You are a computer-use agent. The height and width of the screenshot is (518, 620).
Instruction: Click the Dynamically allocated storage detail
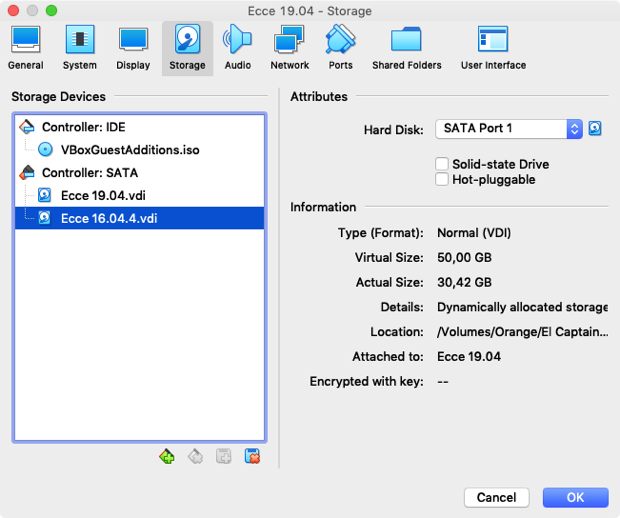pos(522,307)
